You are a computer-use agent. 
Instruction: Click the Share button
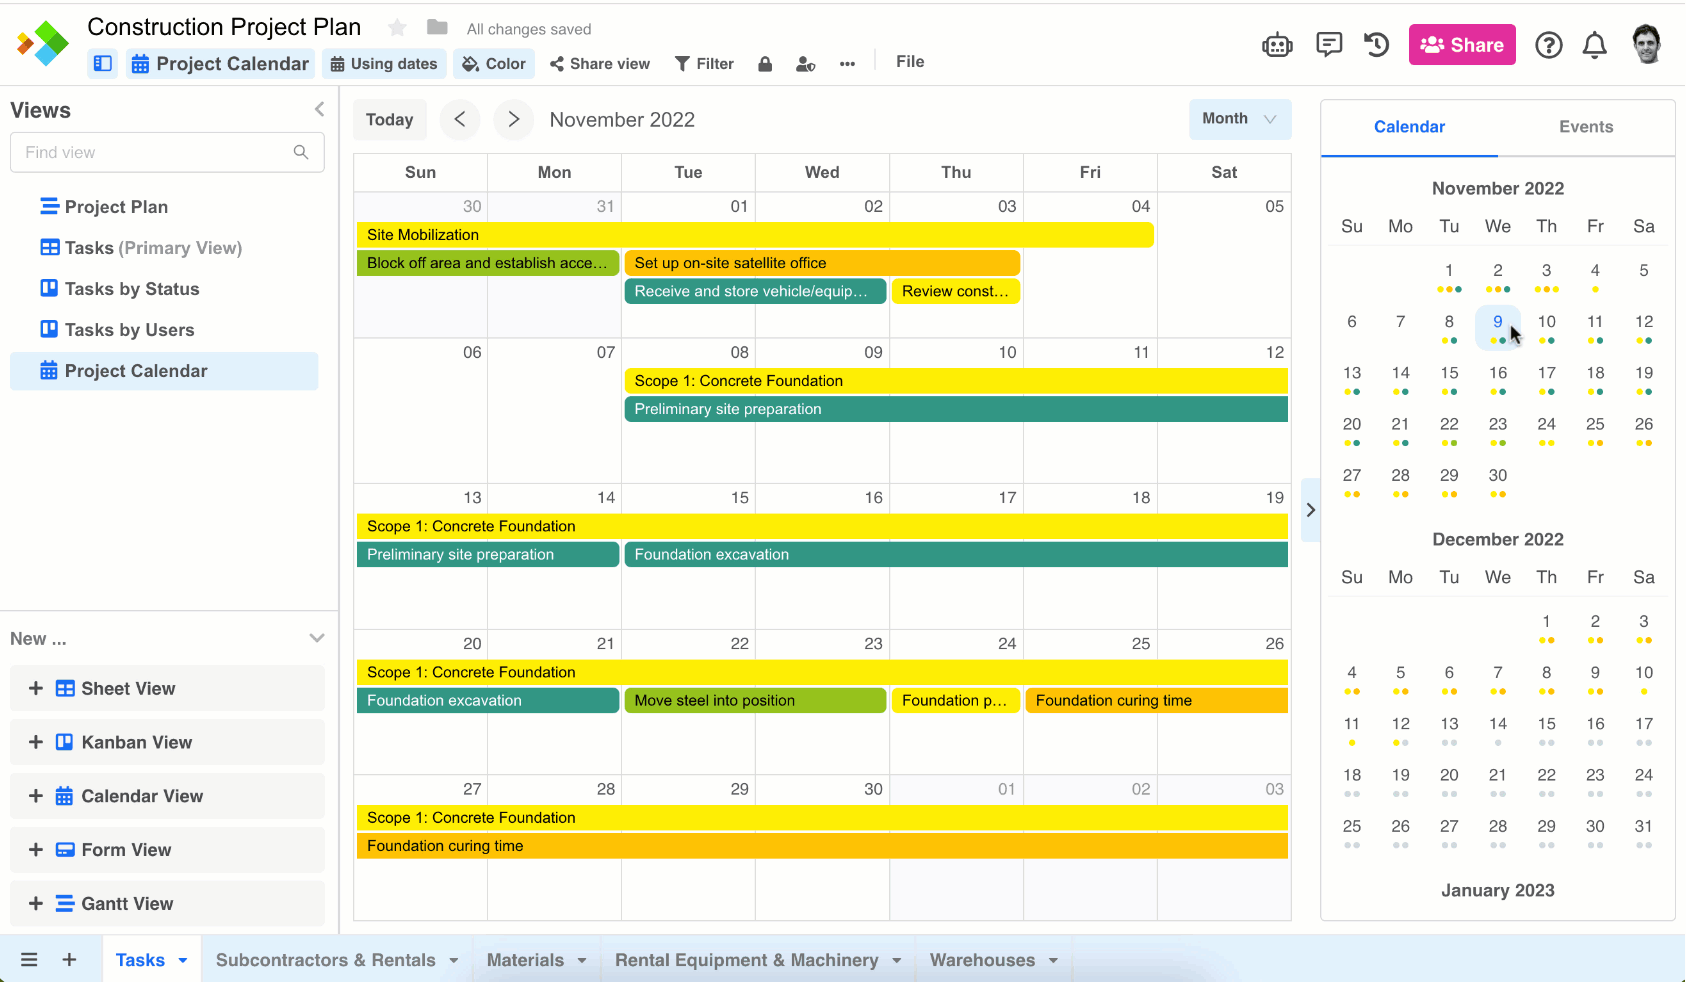pyautogui.click(x=1462, y=44)
